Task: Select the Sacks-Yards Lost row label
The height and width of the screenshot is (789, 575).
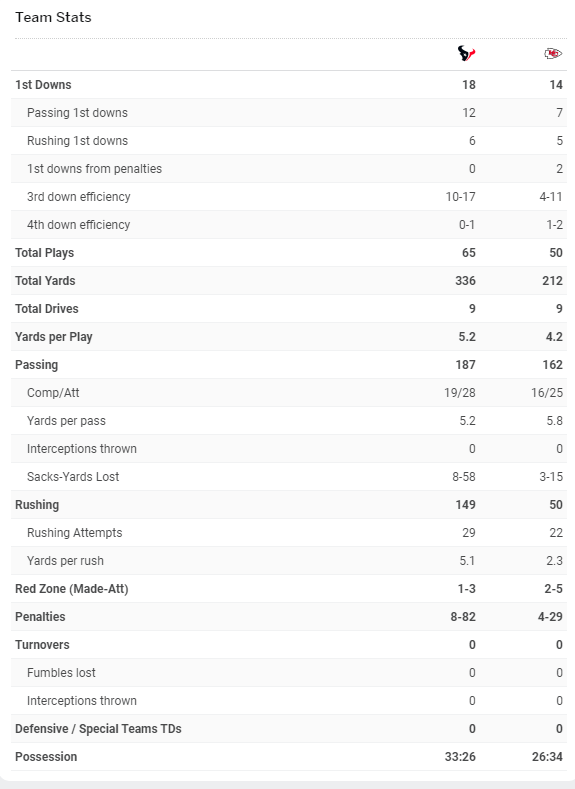Action: click(x=73, y=477)
